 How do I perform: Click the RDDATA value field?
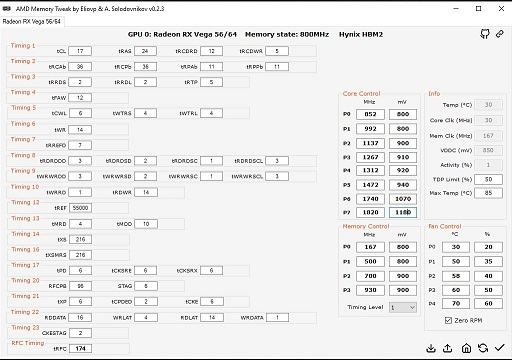coord(80,317)
